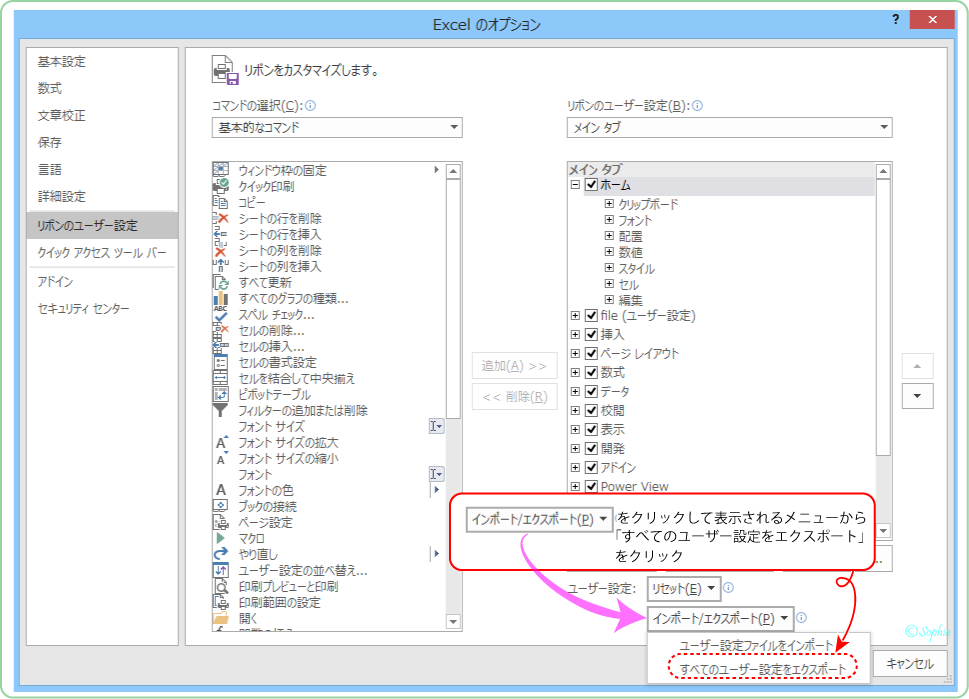Choose すべてのユーザー設定をエクスポート menu item
This screenshot has height=699, width=969.
click(763, 669)
